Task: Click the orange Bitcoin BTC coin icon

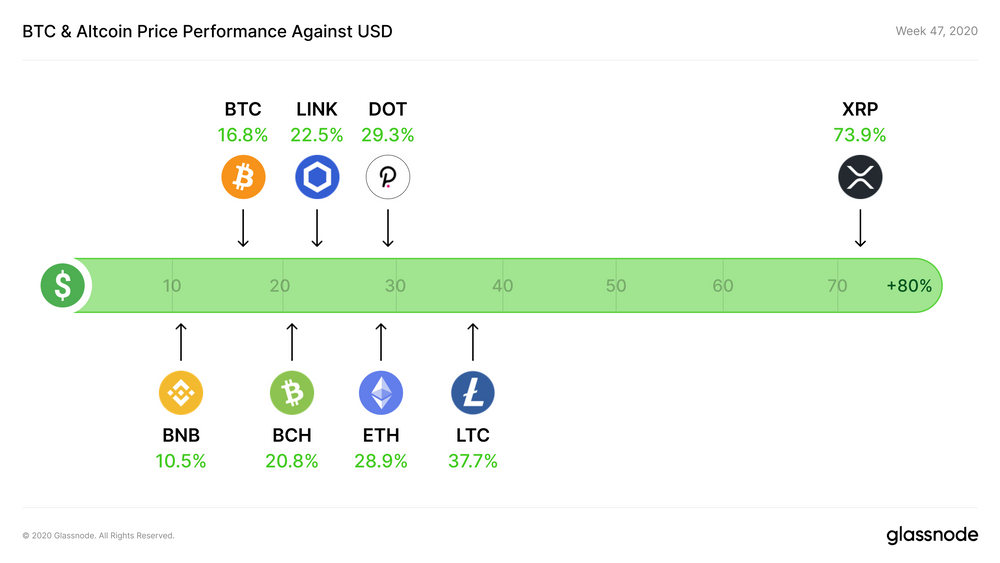Action: 243,177
